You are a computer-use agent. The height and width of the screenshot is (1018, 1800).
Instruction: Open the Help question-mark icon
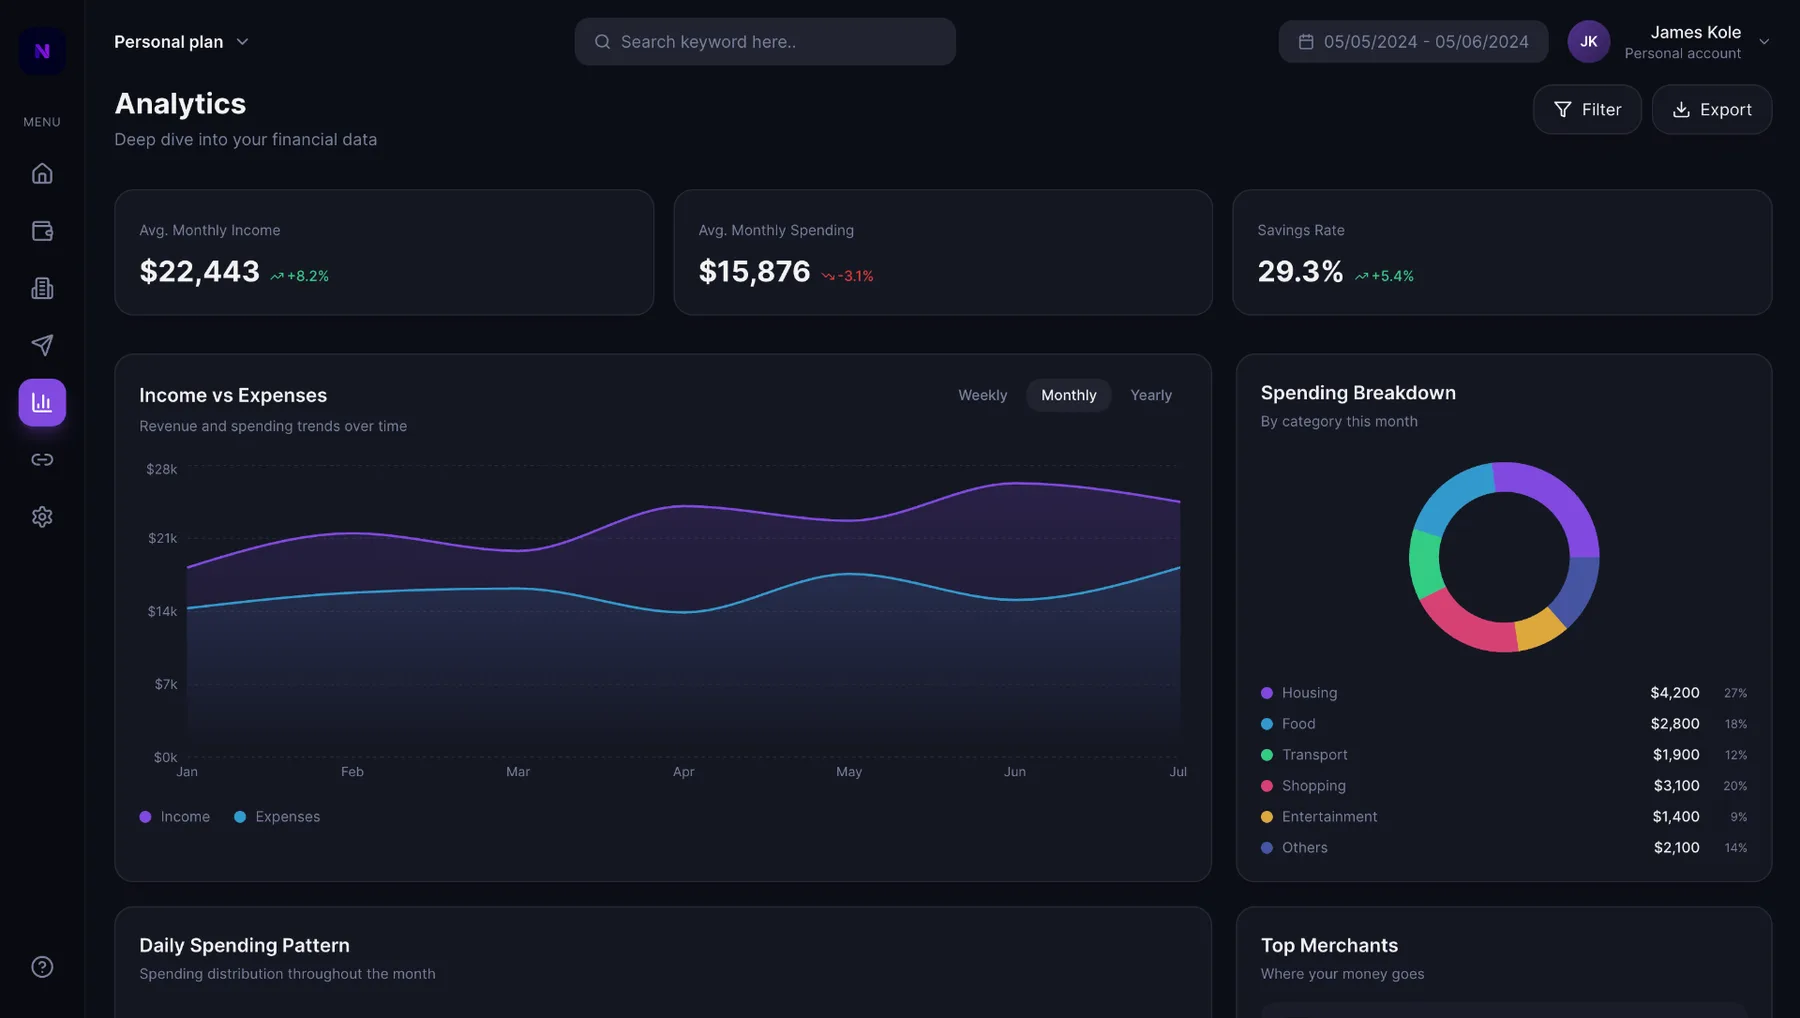coord(42,967)
